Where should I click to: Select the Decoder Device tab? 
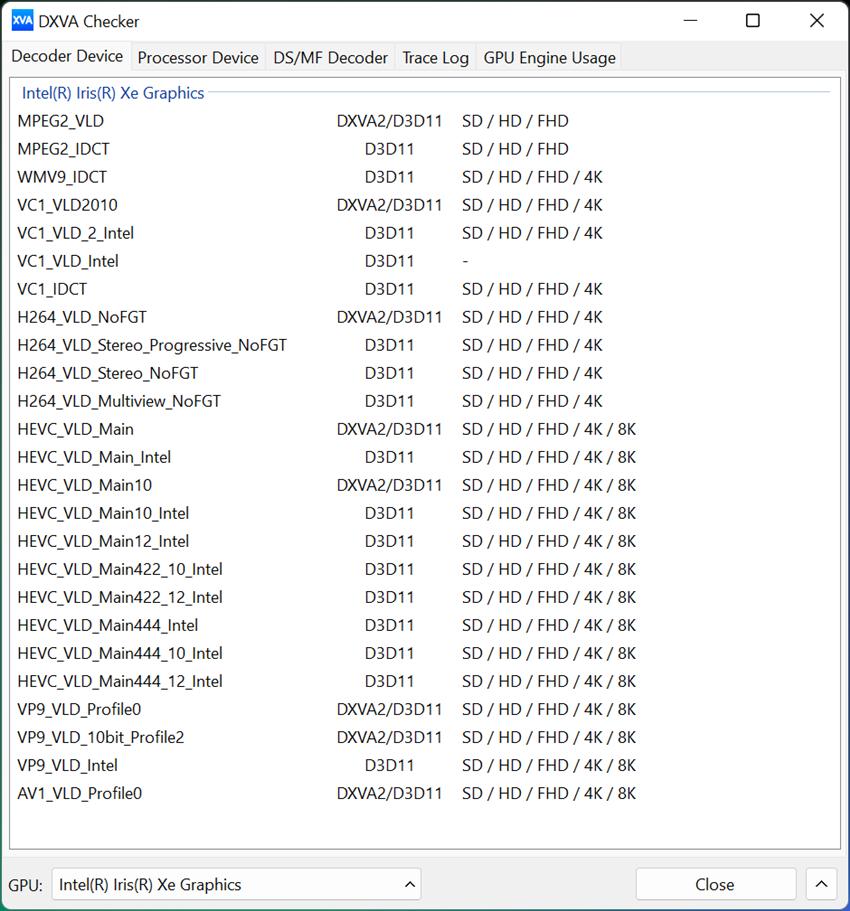coord(67,56)
